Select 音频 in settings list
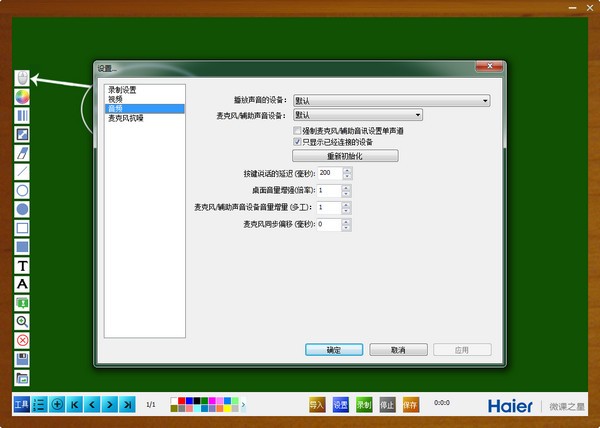 coord(145,109)
